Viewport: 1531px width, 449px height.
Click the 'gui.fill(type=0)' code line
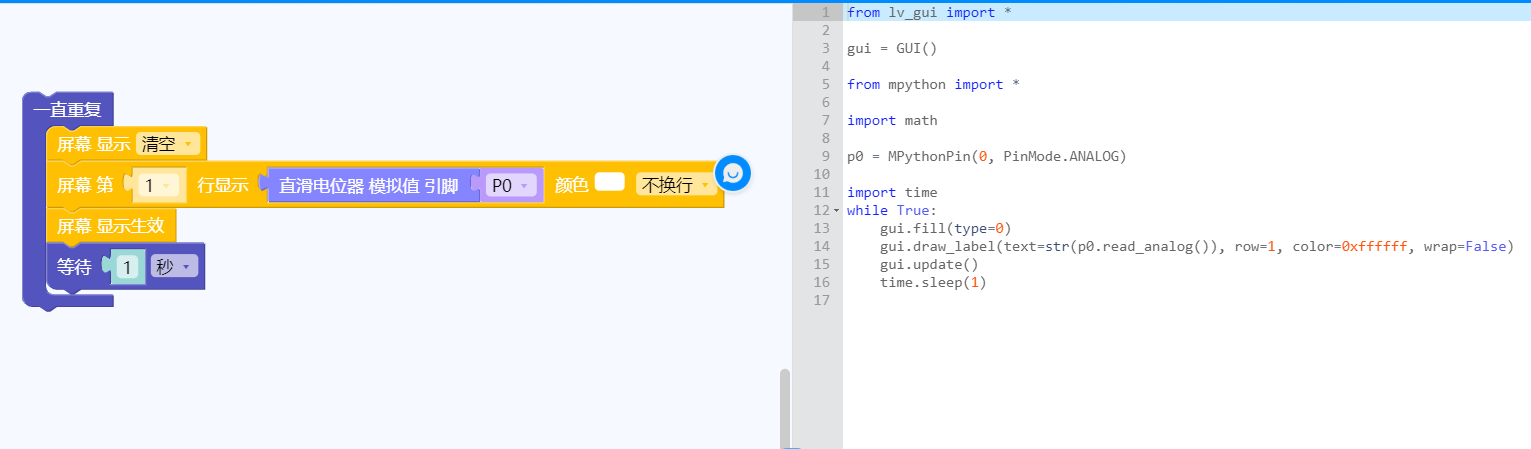click(x=946, y=228)
